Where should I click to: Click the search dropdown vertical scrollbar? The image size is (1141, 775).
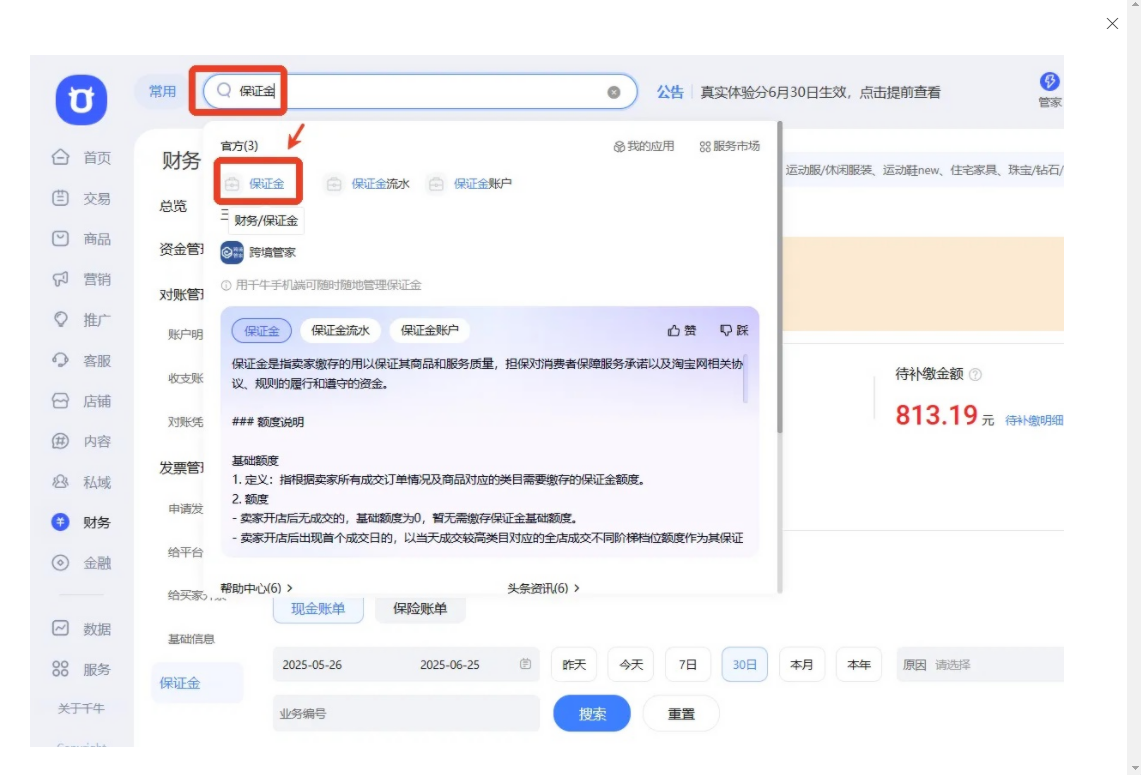779,277
